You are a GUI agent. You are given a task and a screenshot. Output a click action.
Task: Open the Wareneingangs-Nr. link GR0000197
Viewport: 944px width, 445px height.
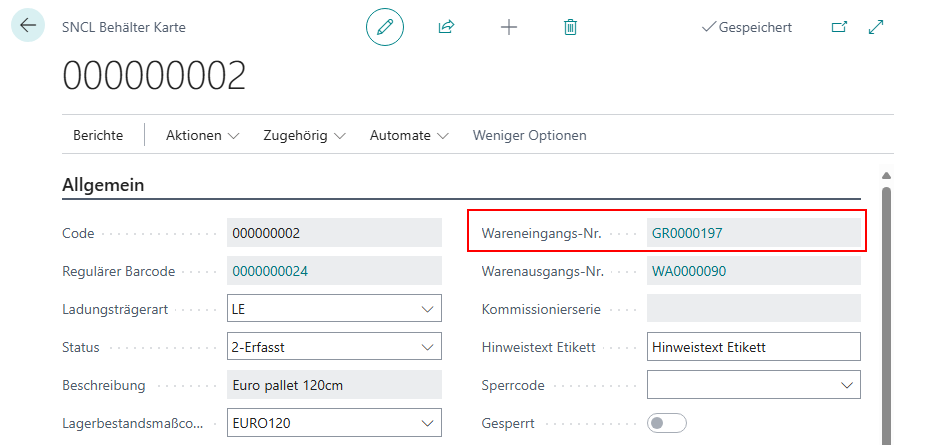tap(687, 233)
